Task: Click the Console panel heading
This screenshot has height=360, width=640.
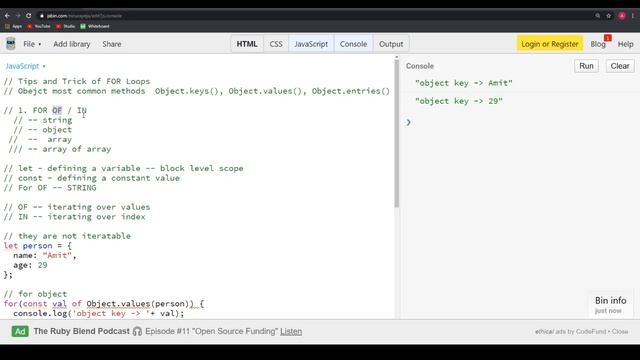Action: pyautogui.click(x=420, y=66)
